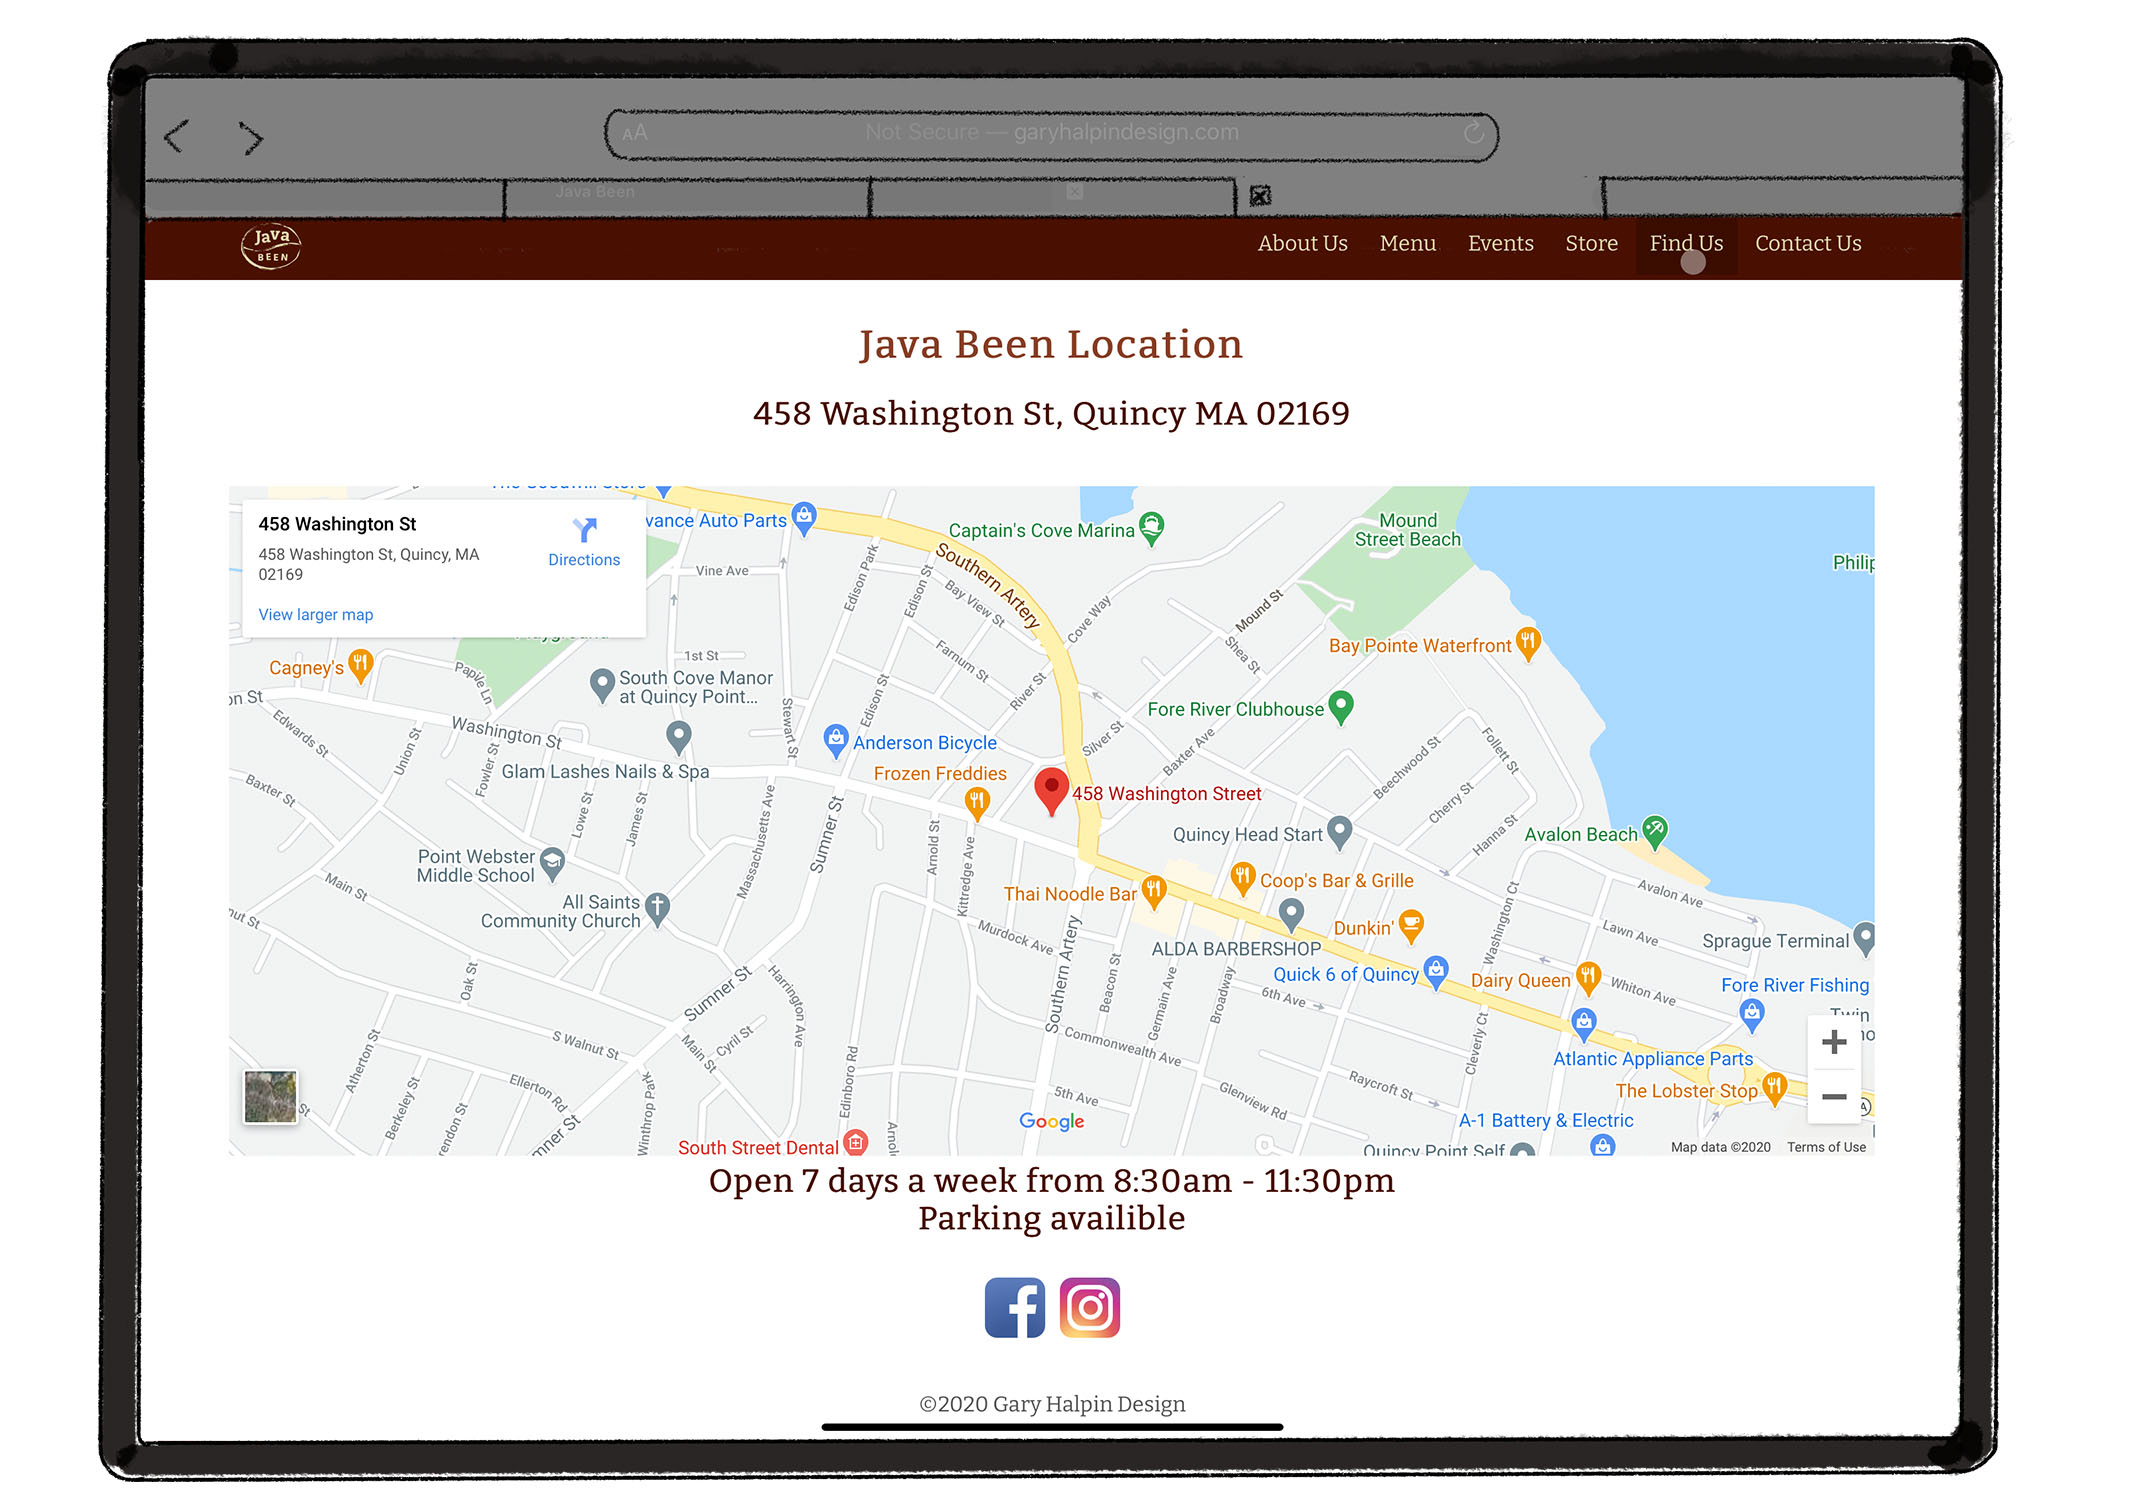Open Terms of Use link on map

point(1826,1147)
